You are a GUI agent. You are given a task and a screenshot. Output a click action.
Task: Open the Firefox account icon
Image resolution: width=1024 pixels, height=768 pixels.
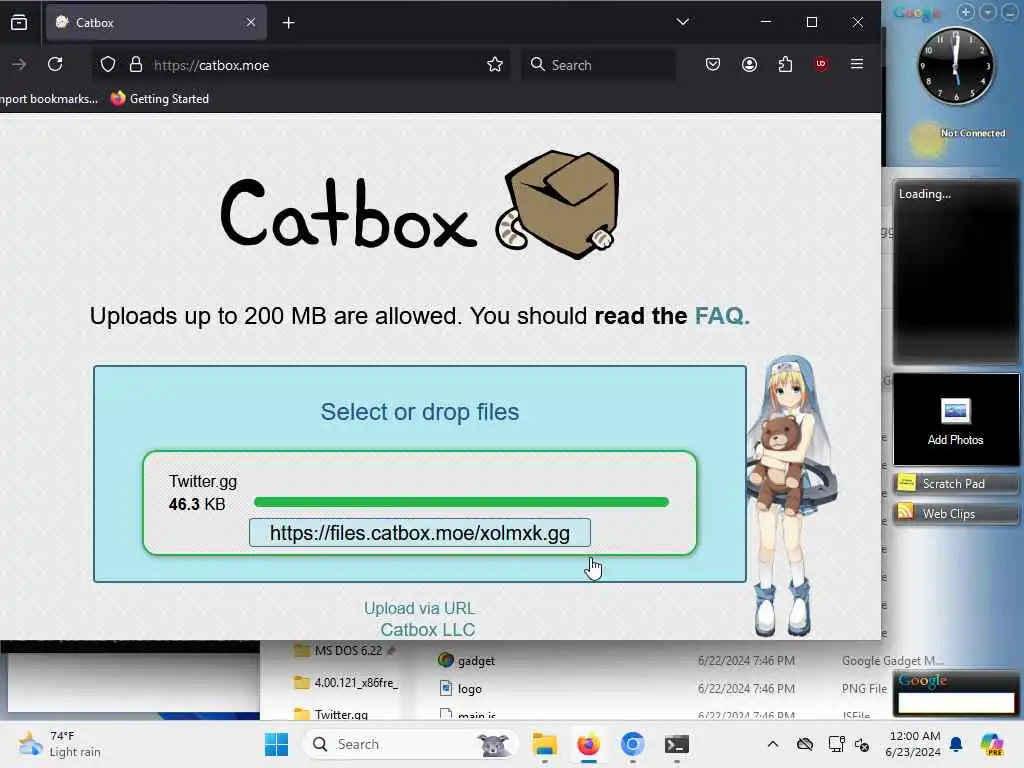coord(749,64)
